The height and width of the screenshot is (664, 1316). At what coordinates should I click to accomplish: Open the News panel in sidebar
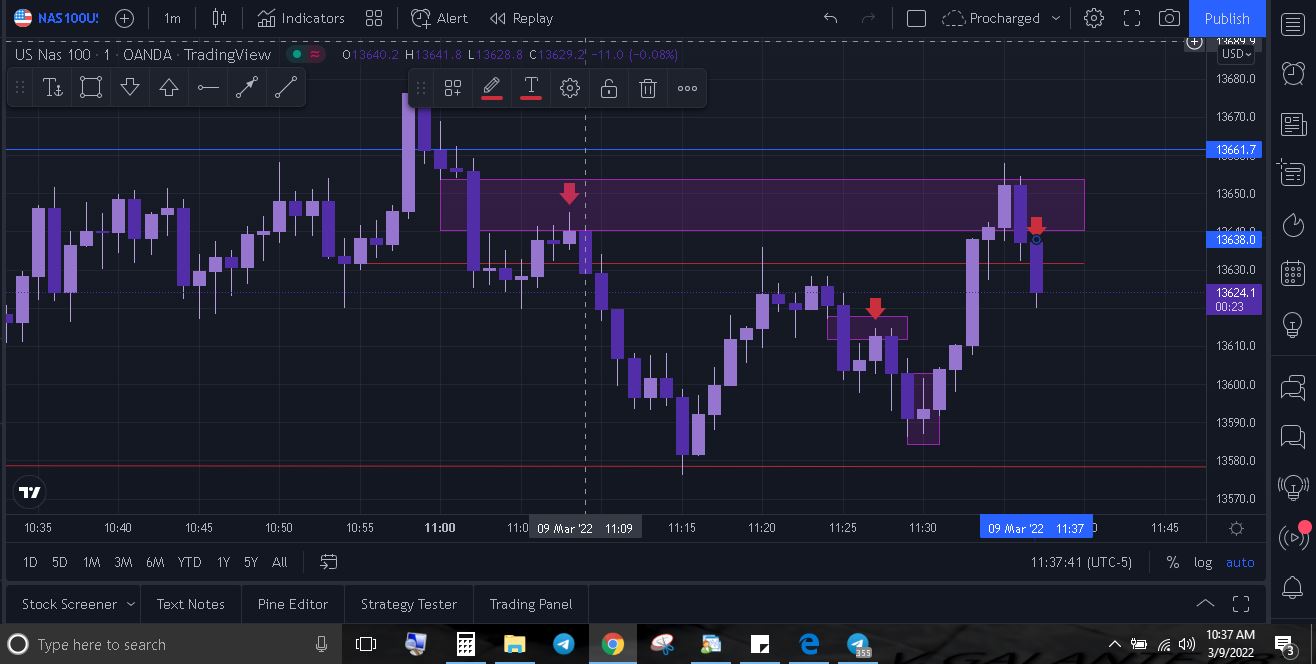1293,125
